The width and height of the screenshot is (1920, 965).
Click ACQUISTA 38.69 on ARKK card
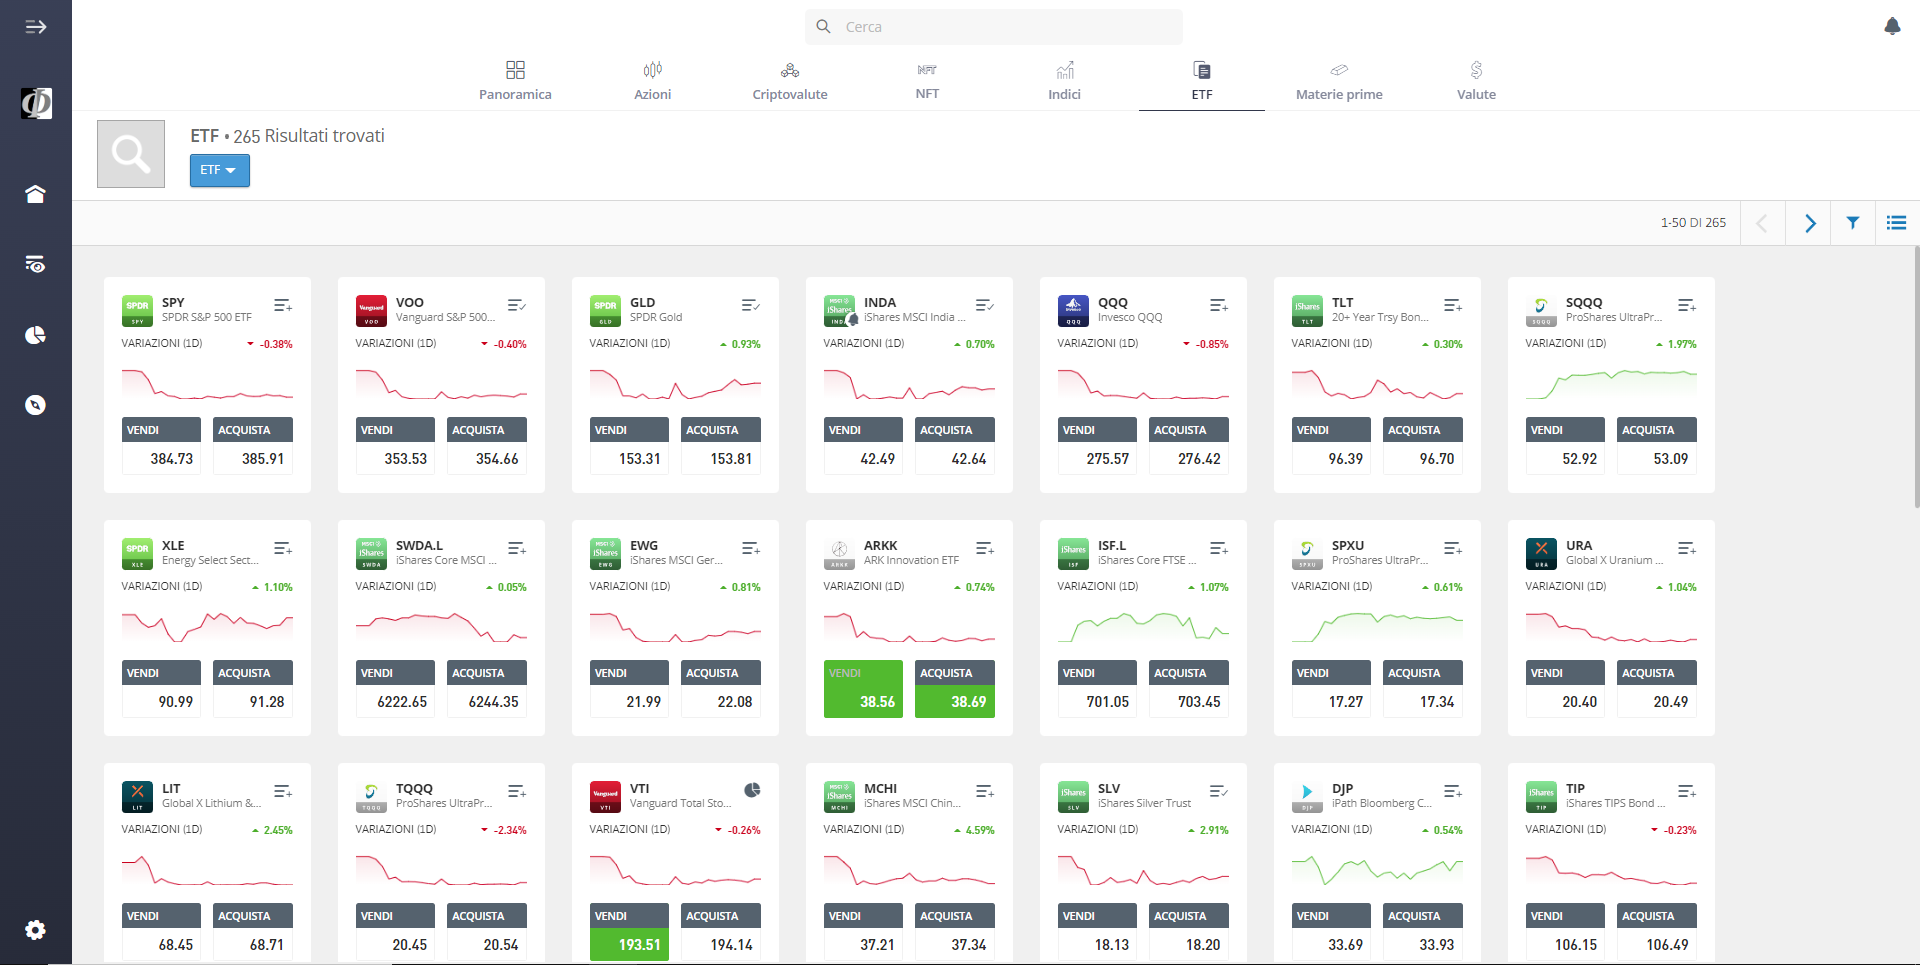click(955, 689)
